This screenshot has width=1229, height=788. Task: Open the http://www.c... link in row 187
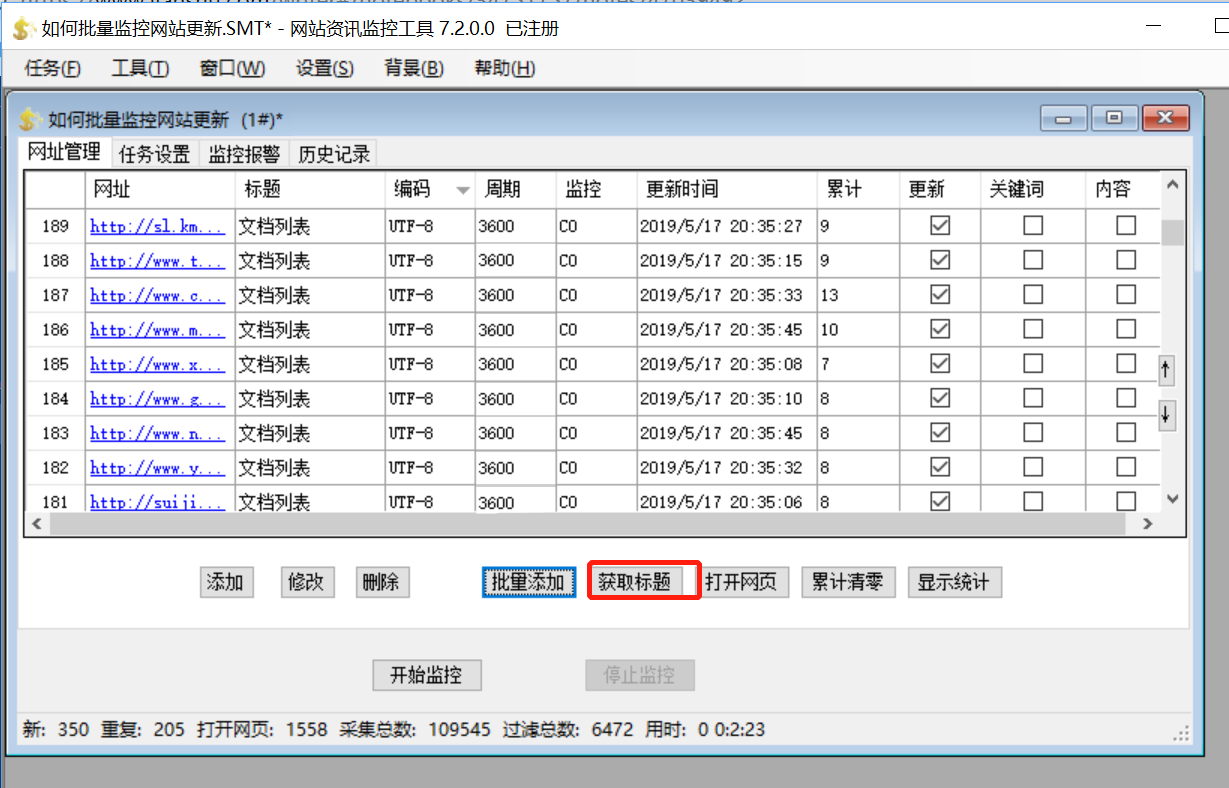pos(157,296)
